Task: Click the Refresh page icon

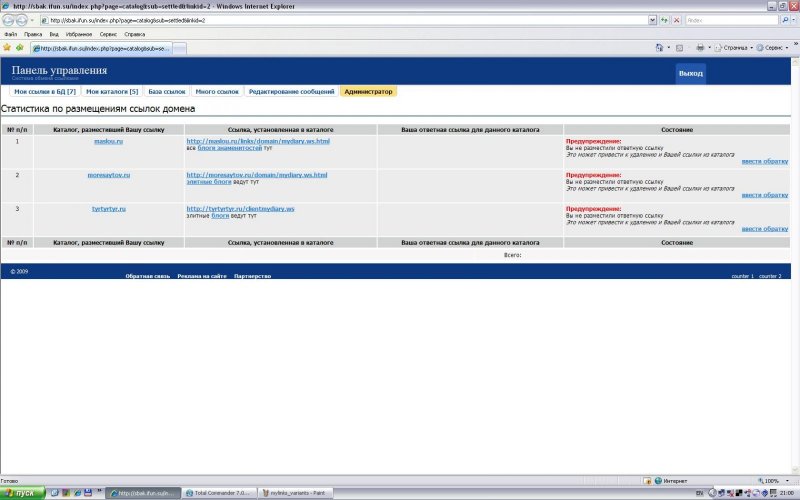Action: [x=665, y=20]
